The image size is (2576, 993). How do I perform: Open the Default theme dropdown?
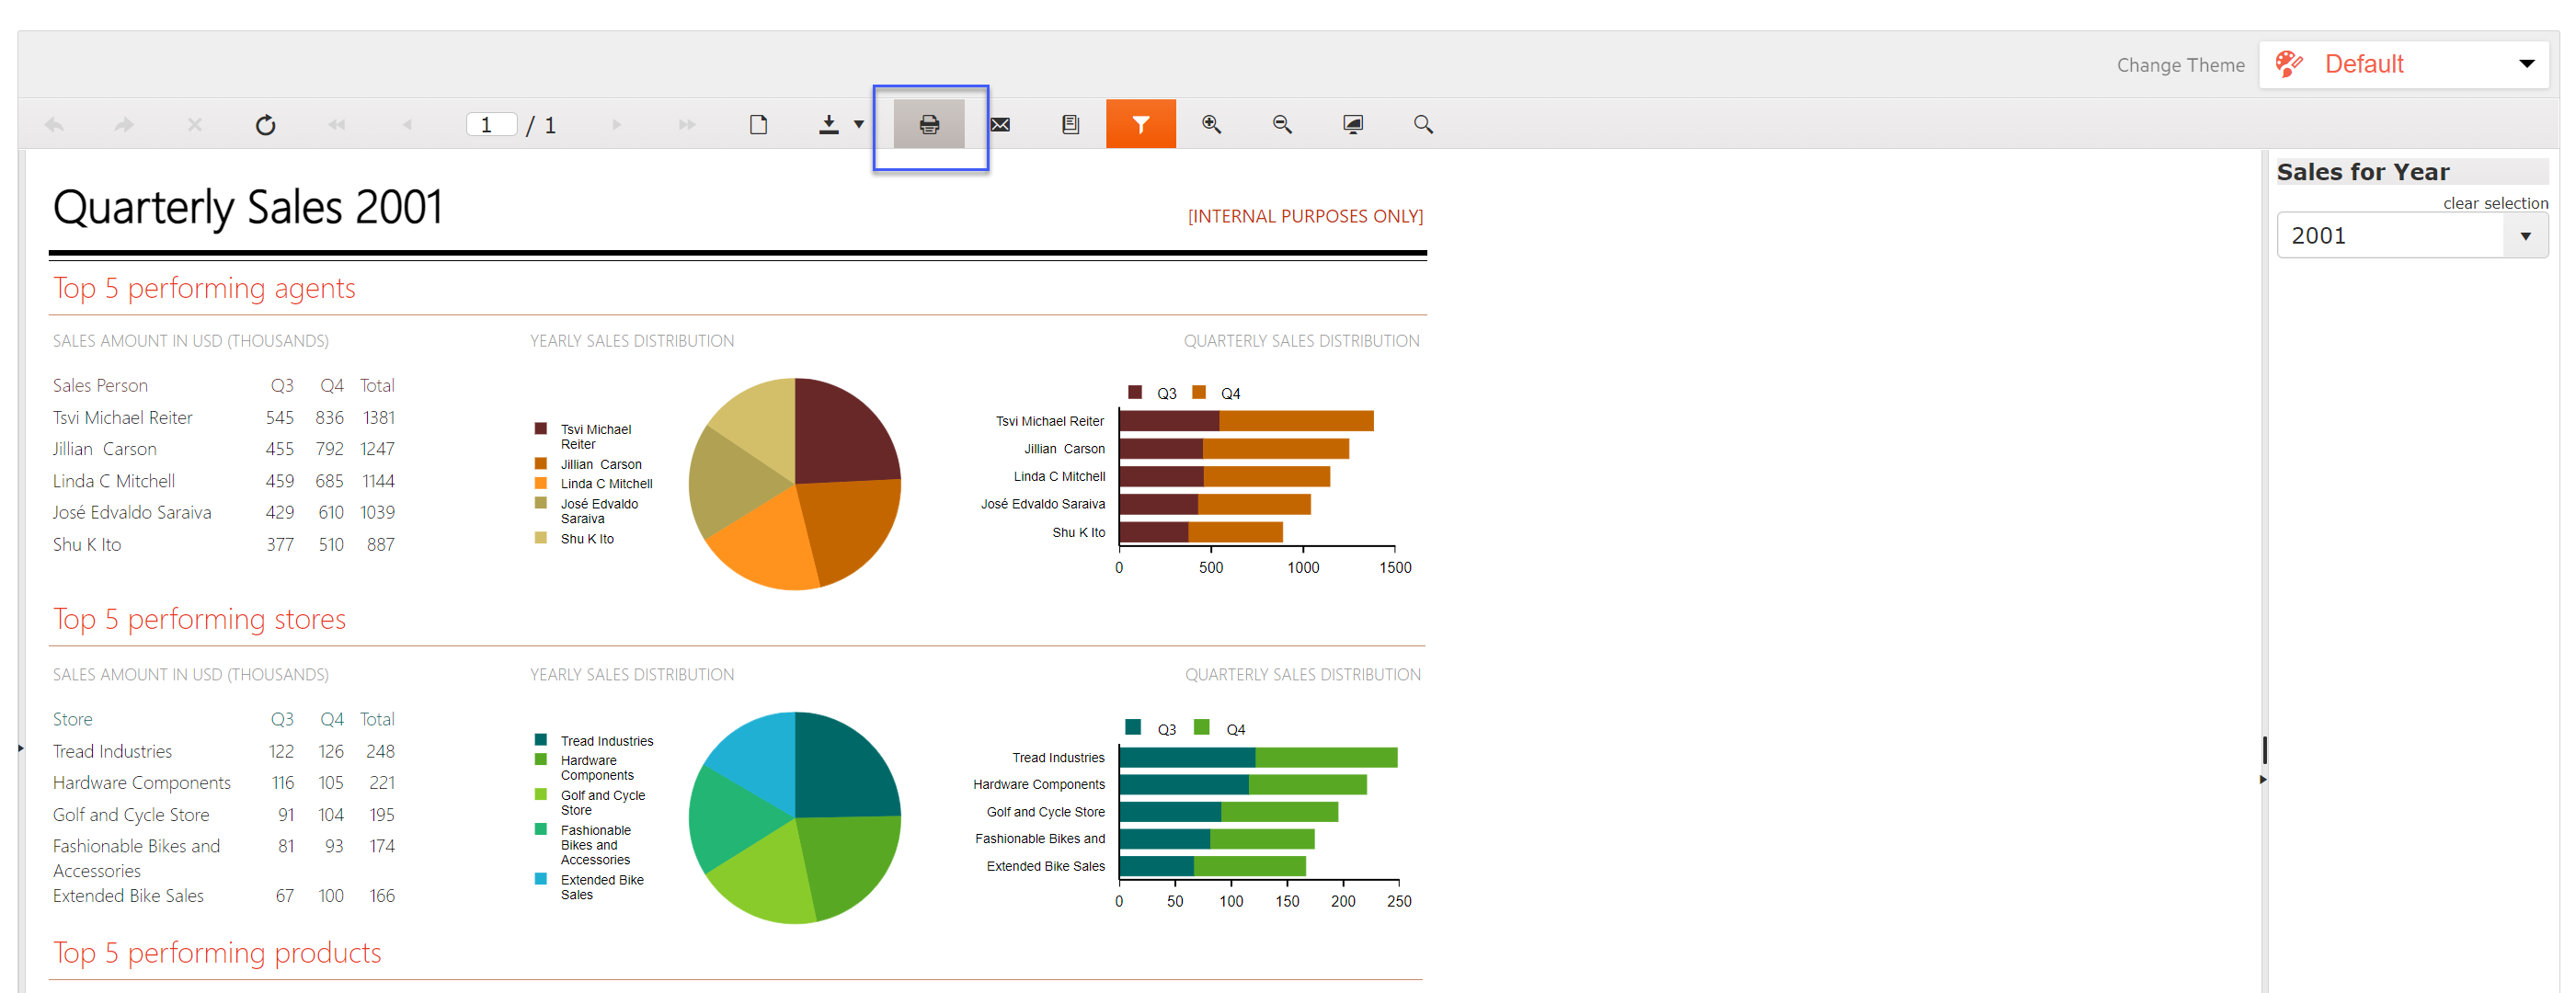pyautogui.click(x=2402, y=65)
